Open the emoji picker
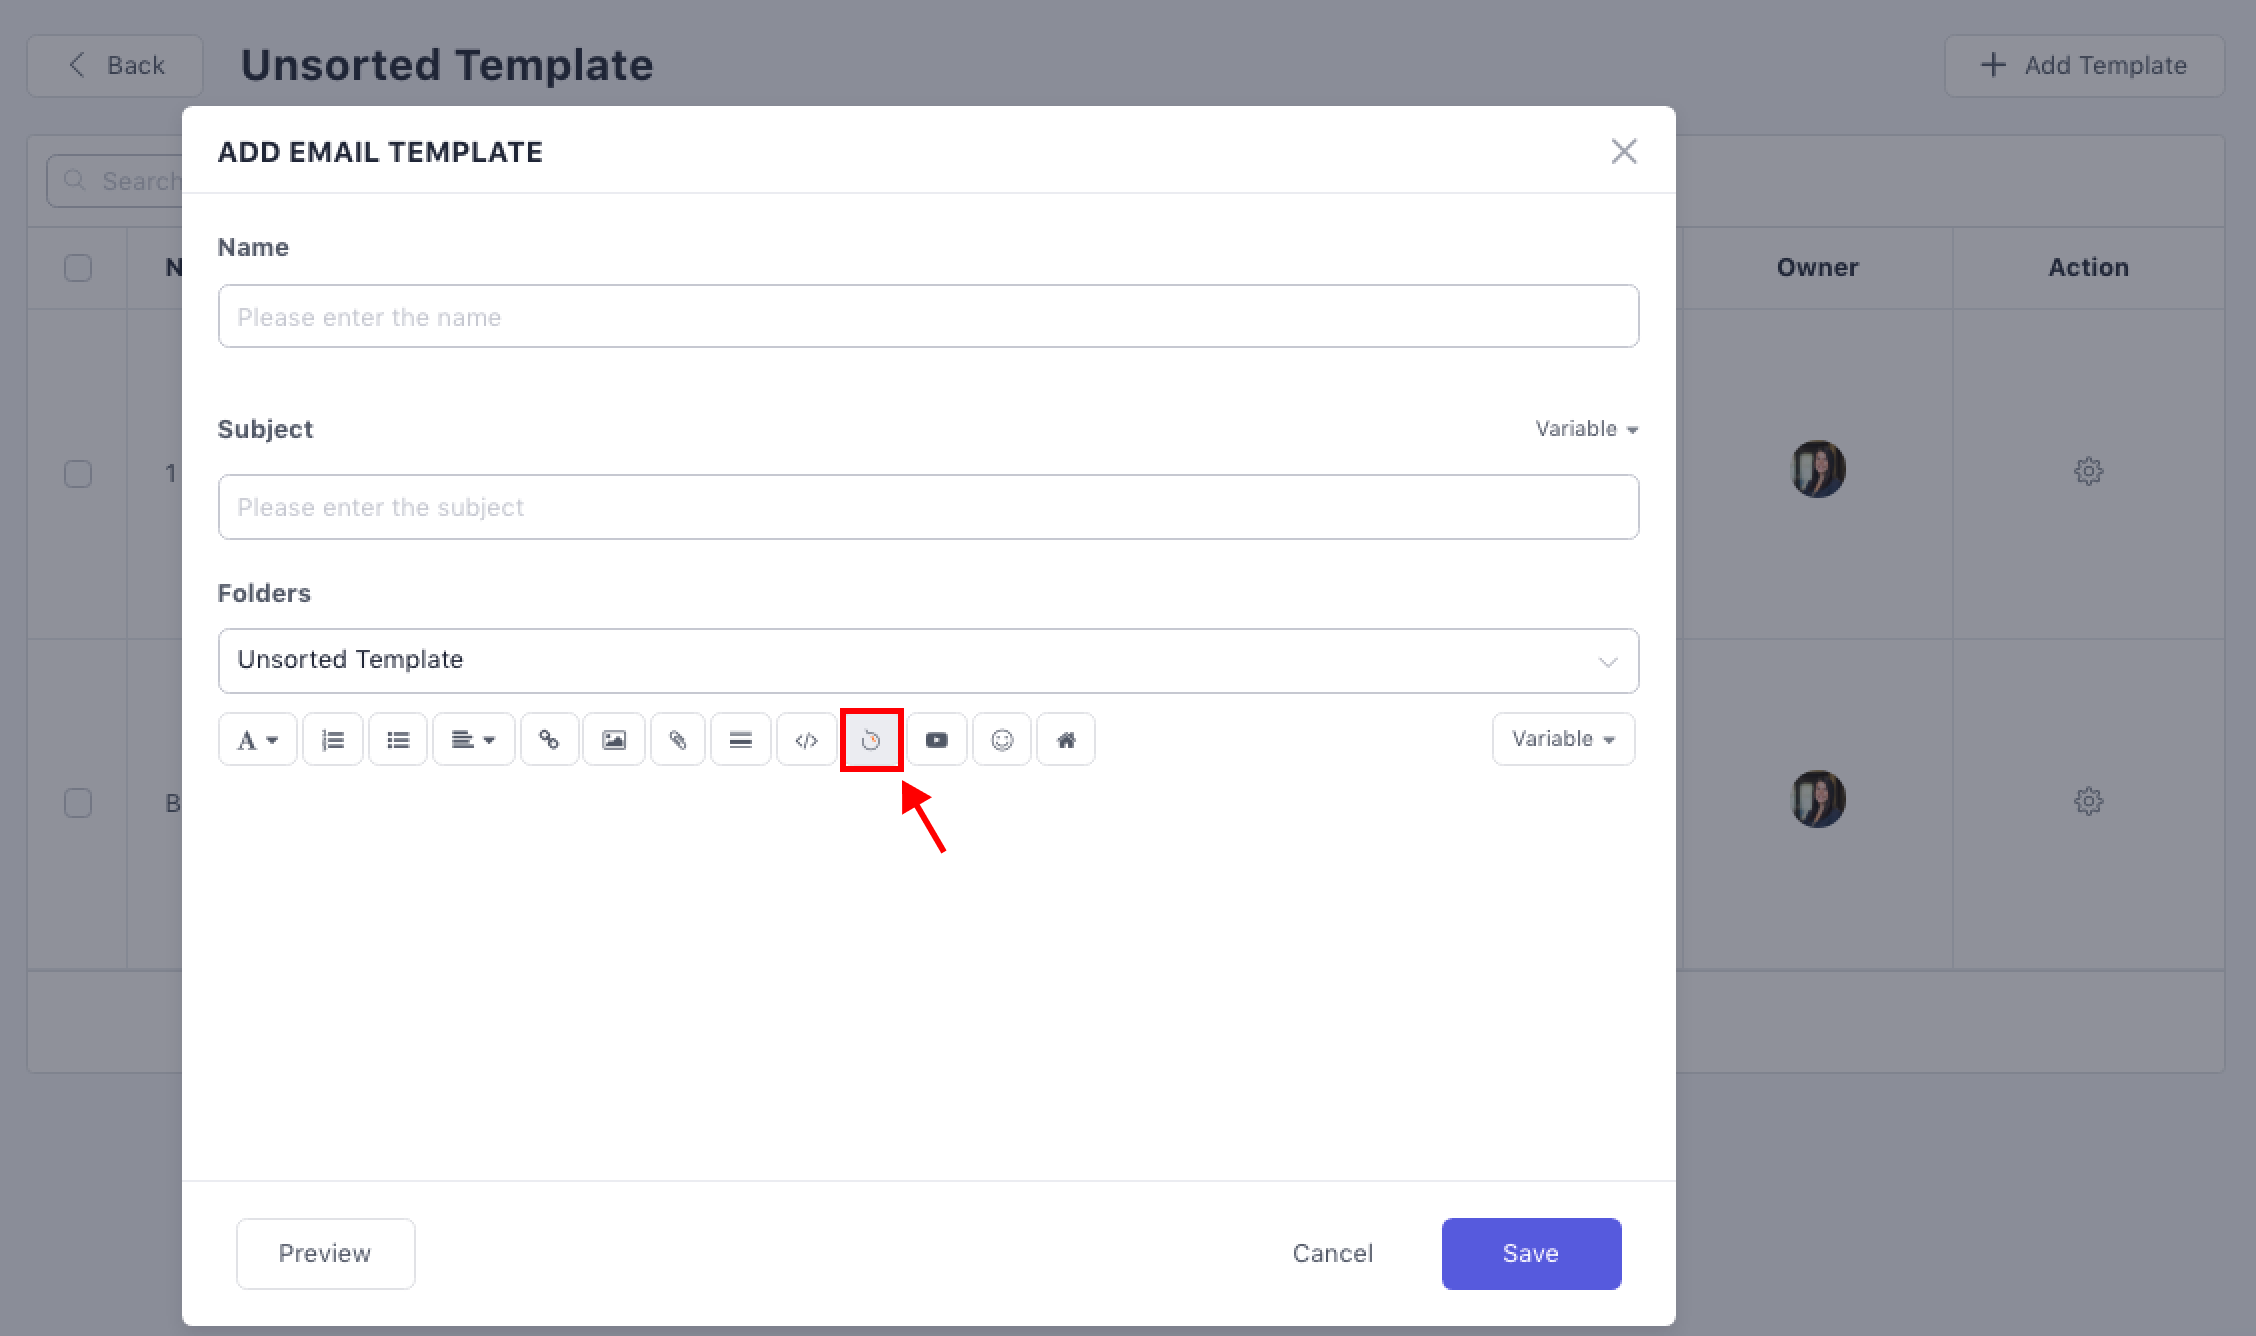The height and width of the screenshot is (1336, 2256). [x=1002, y=740]
